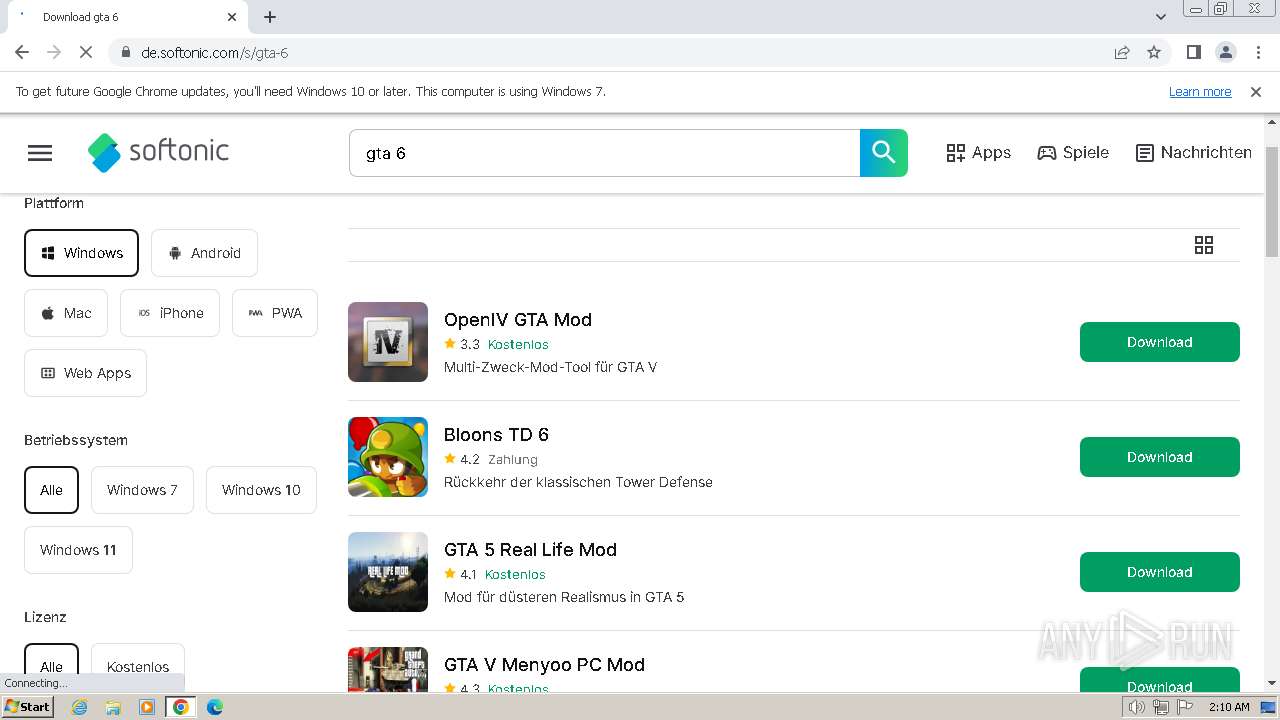
Task: Select Web Apps platform filter
Action: [x=85, y=373]
